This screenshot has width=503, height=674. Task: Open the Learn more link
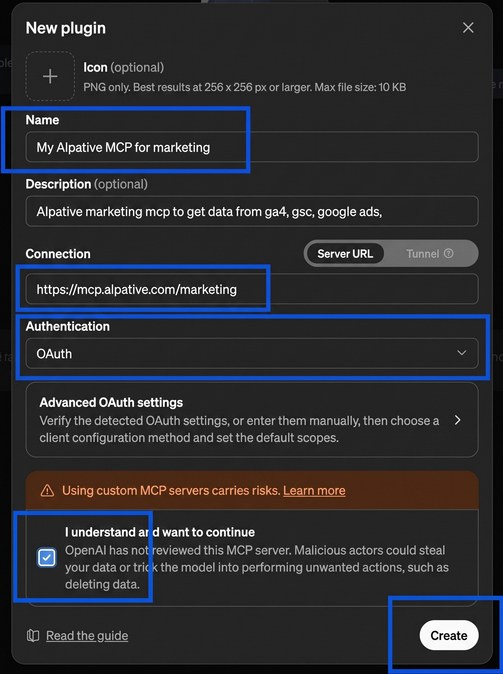point(314,490)
